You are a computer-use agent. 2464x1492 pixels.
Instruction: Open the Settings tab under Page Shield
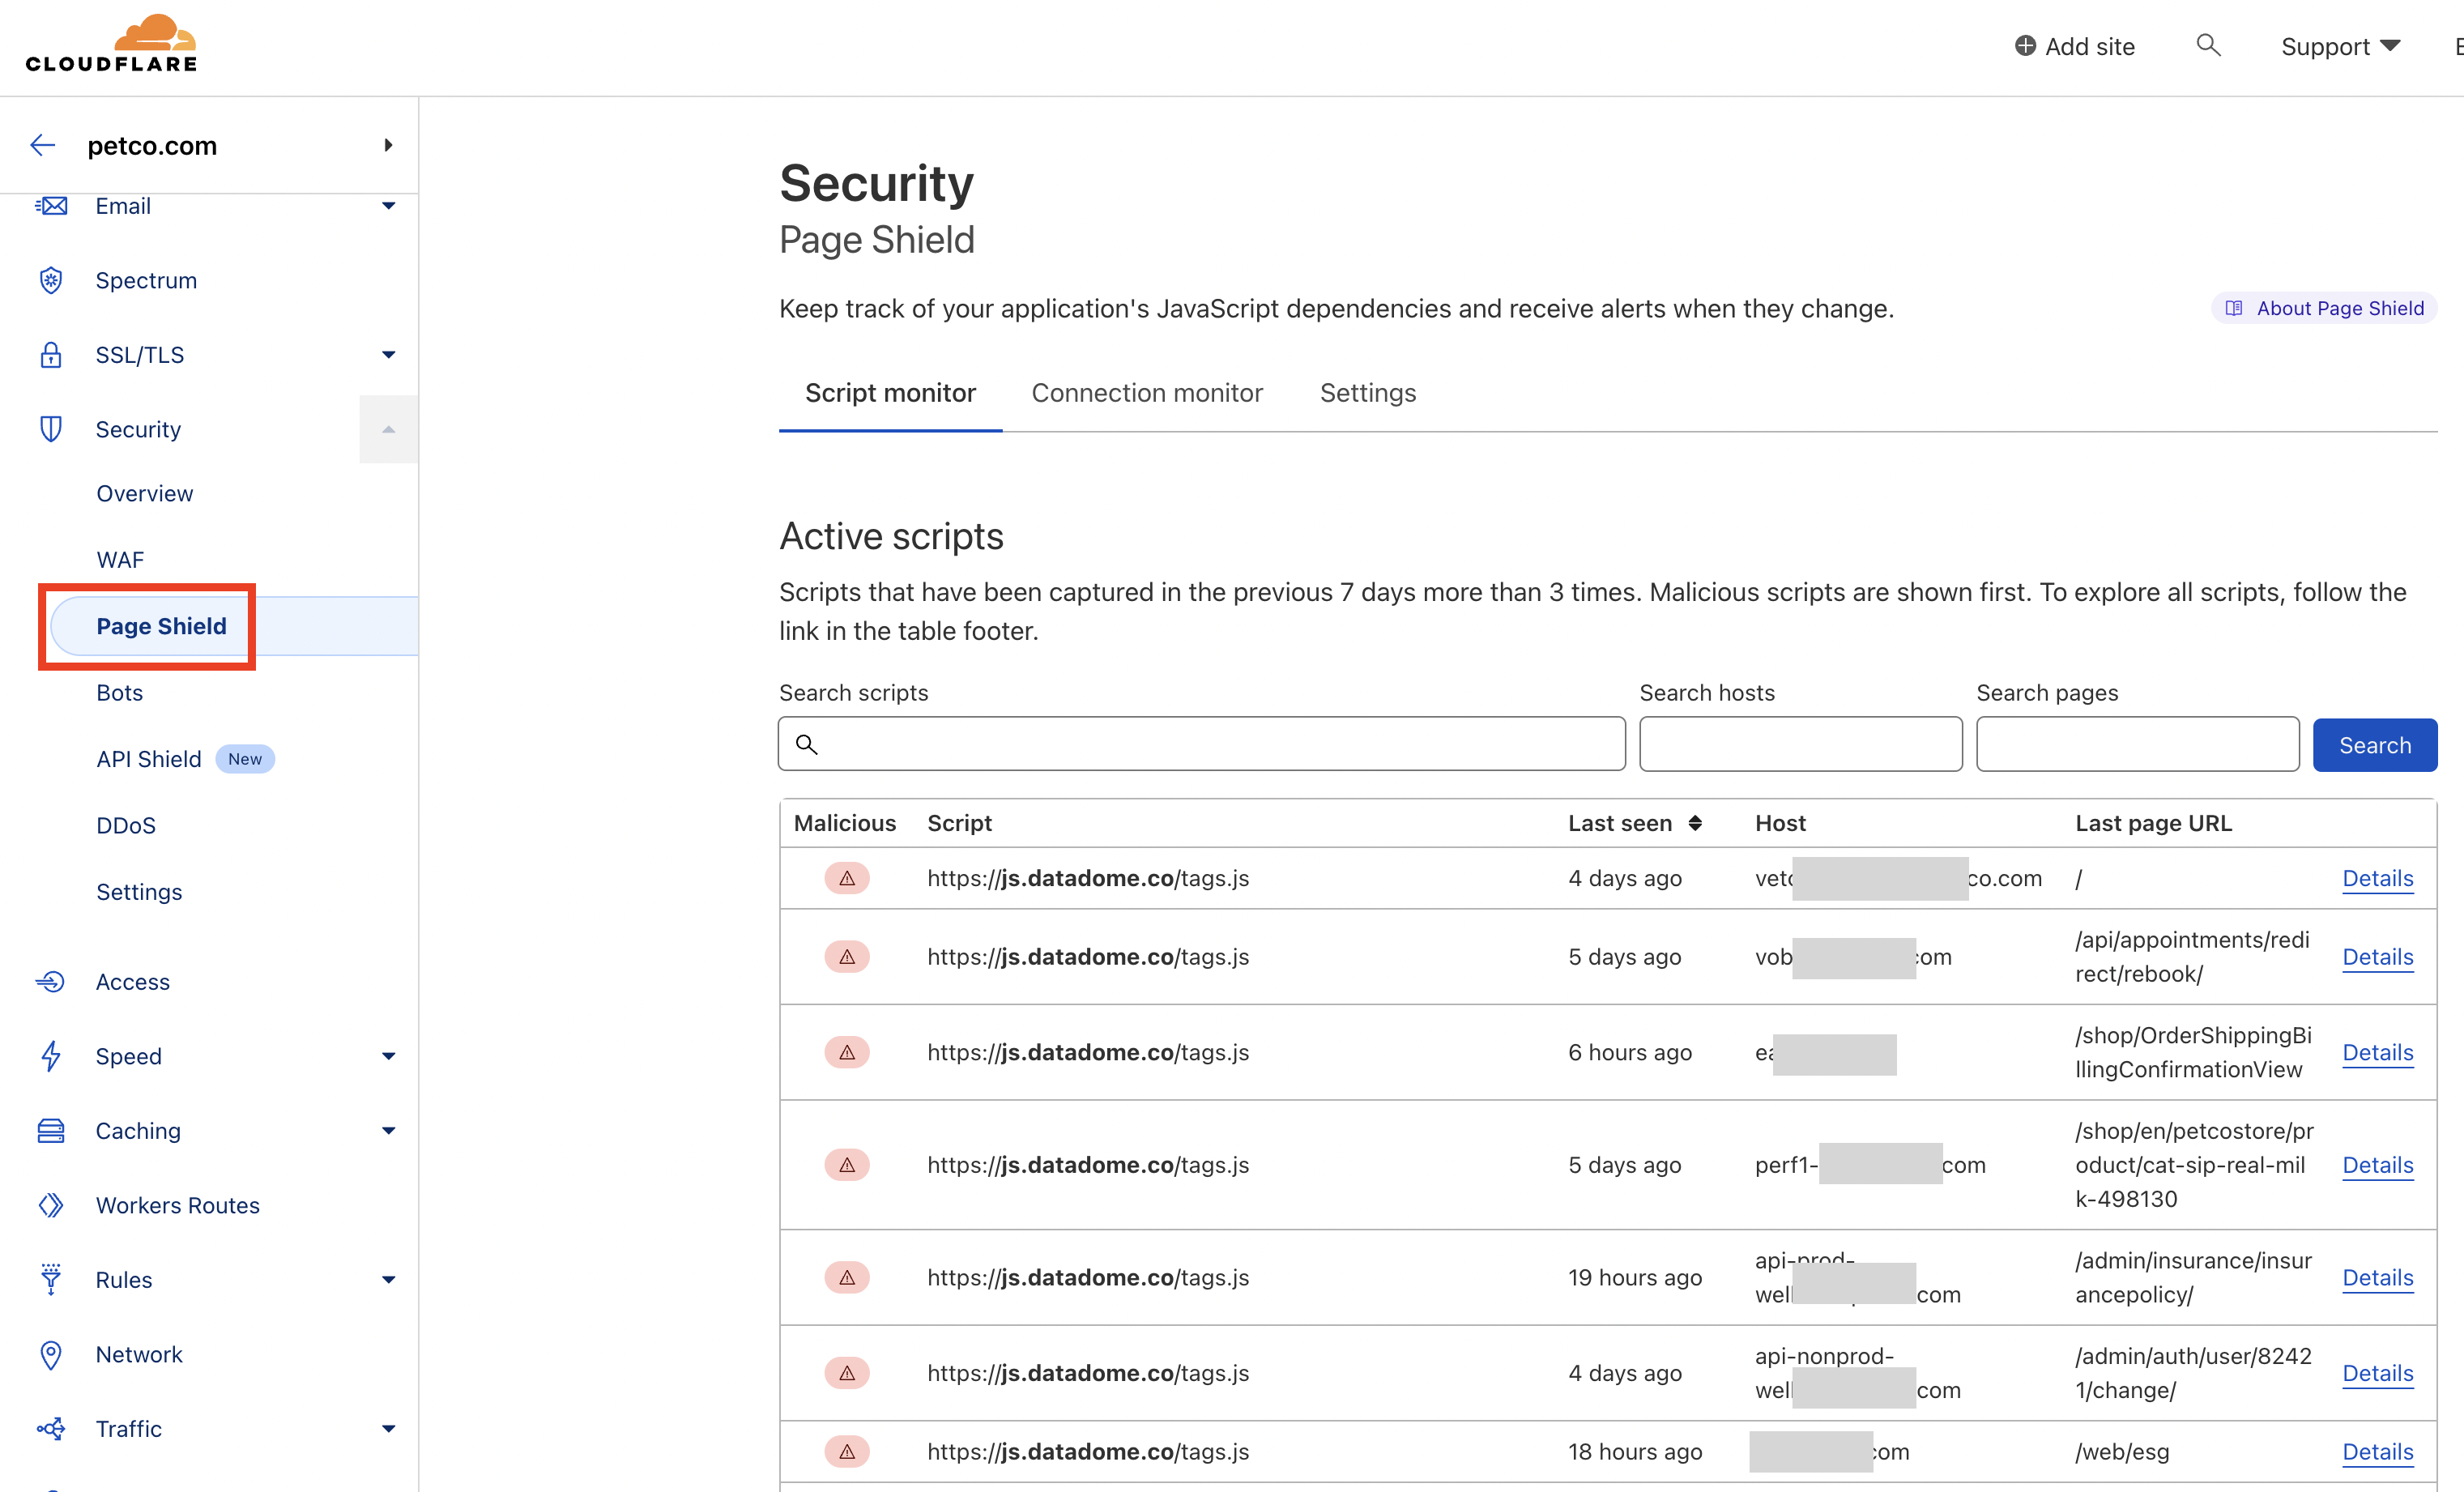coord(1368,392)
